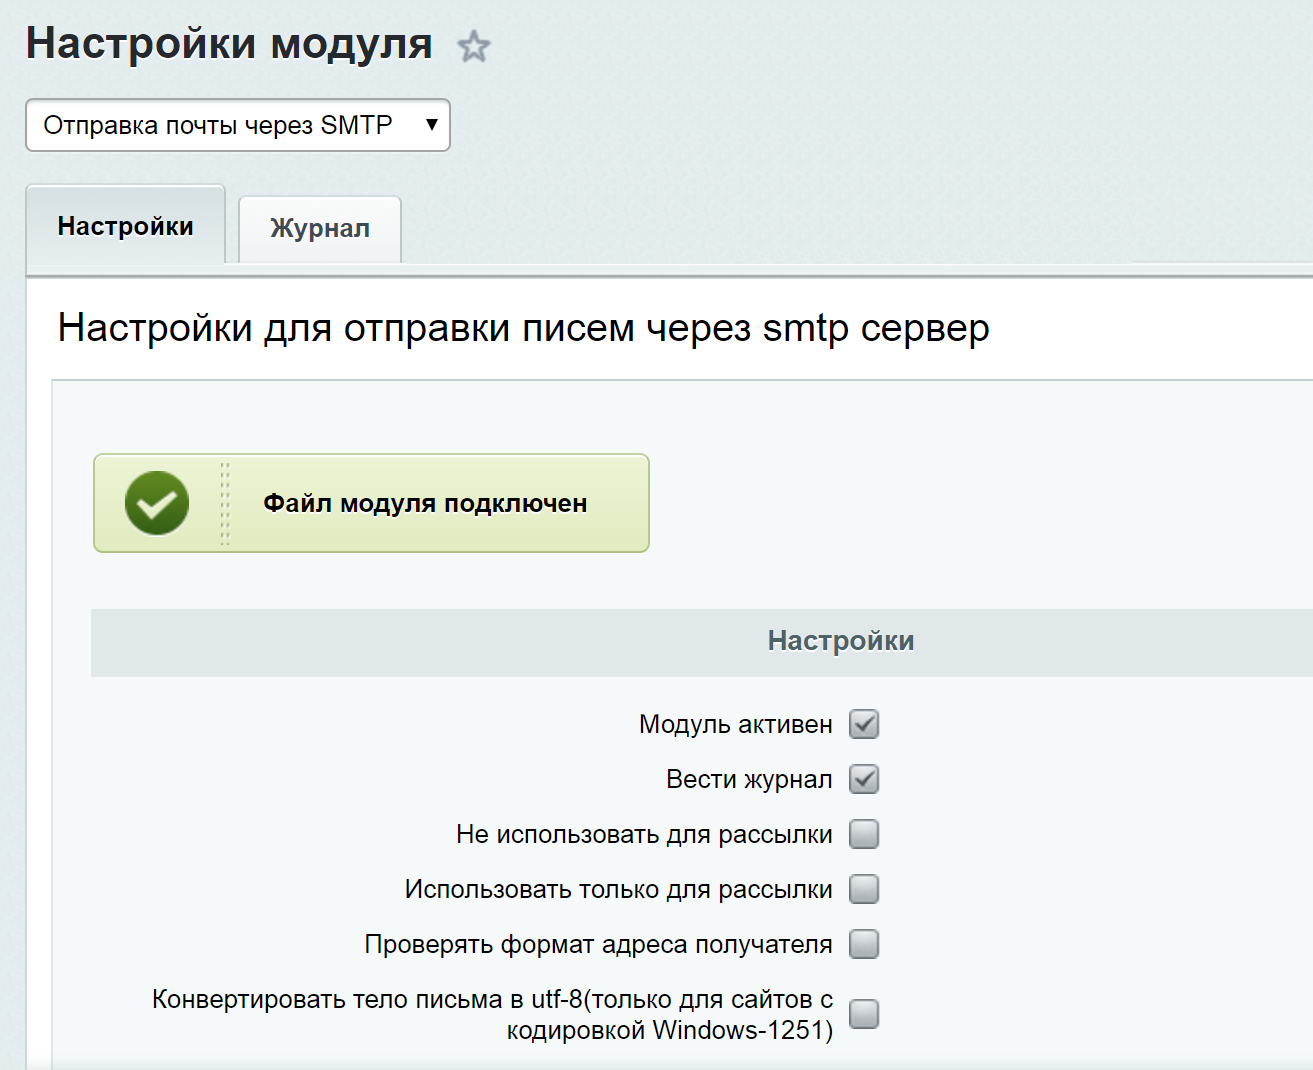
Task: Disable the 'Вести журнал' checkbox
Action: pyautogui.click(x=864, y=779)
